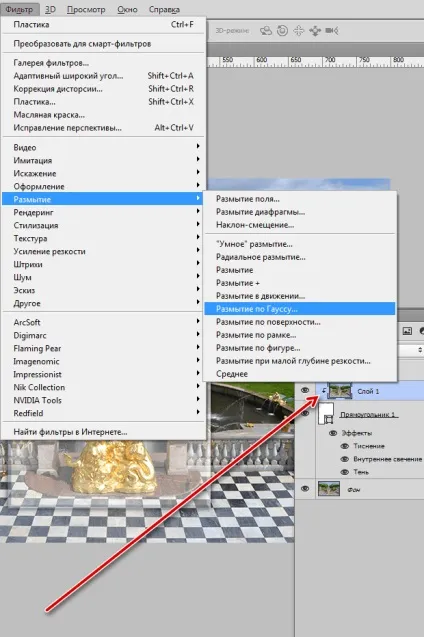Toggle visibility of Тень effect
This screenshot has width=424, height=637.
click(x=345, y=472)
